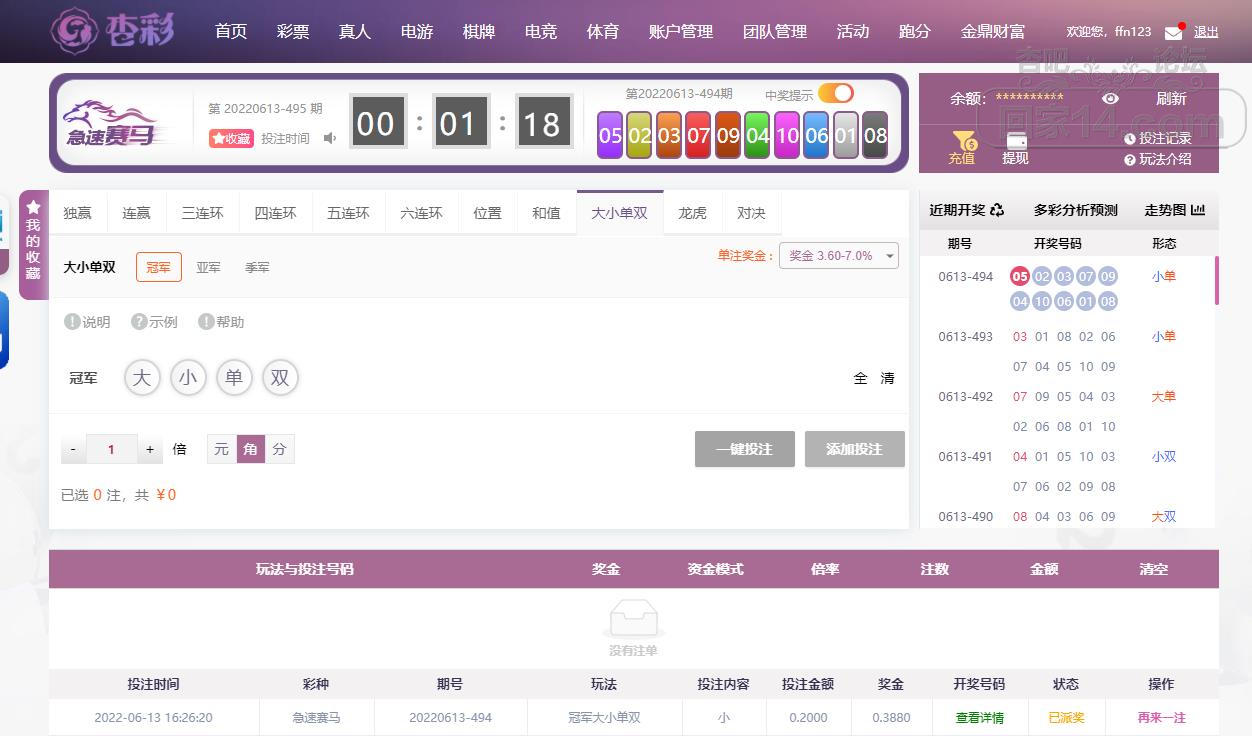Show hidden balance with the eye icon

[1110, 98]
